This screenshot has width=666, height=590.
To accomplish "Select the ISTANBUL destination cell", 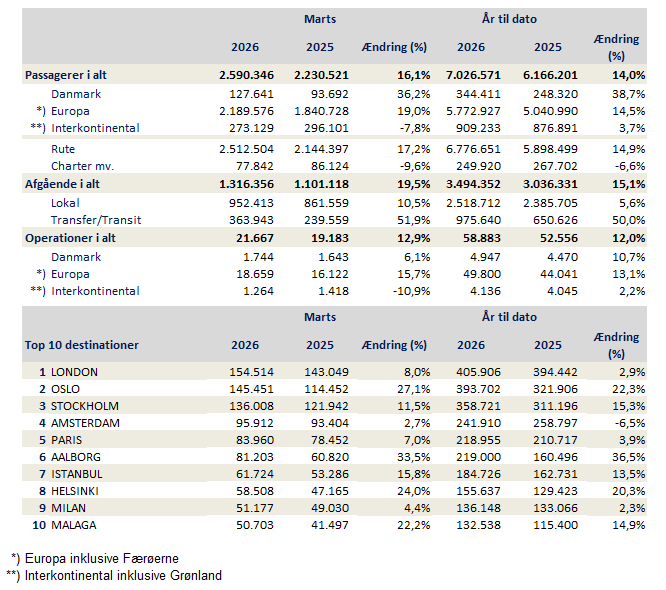I will [79, 474].
